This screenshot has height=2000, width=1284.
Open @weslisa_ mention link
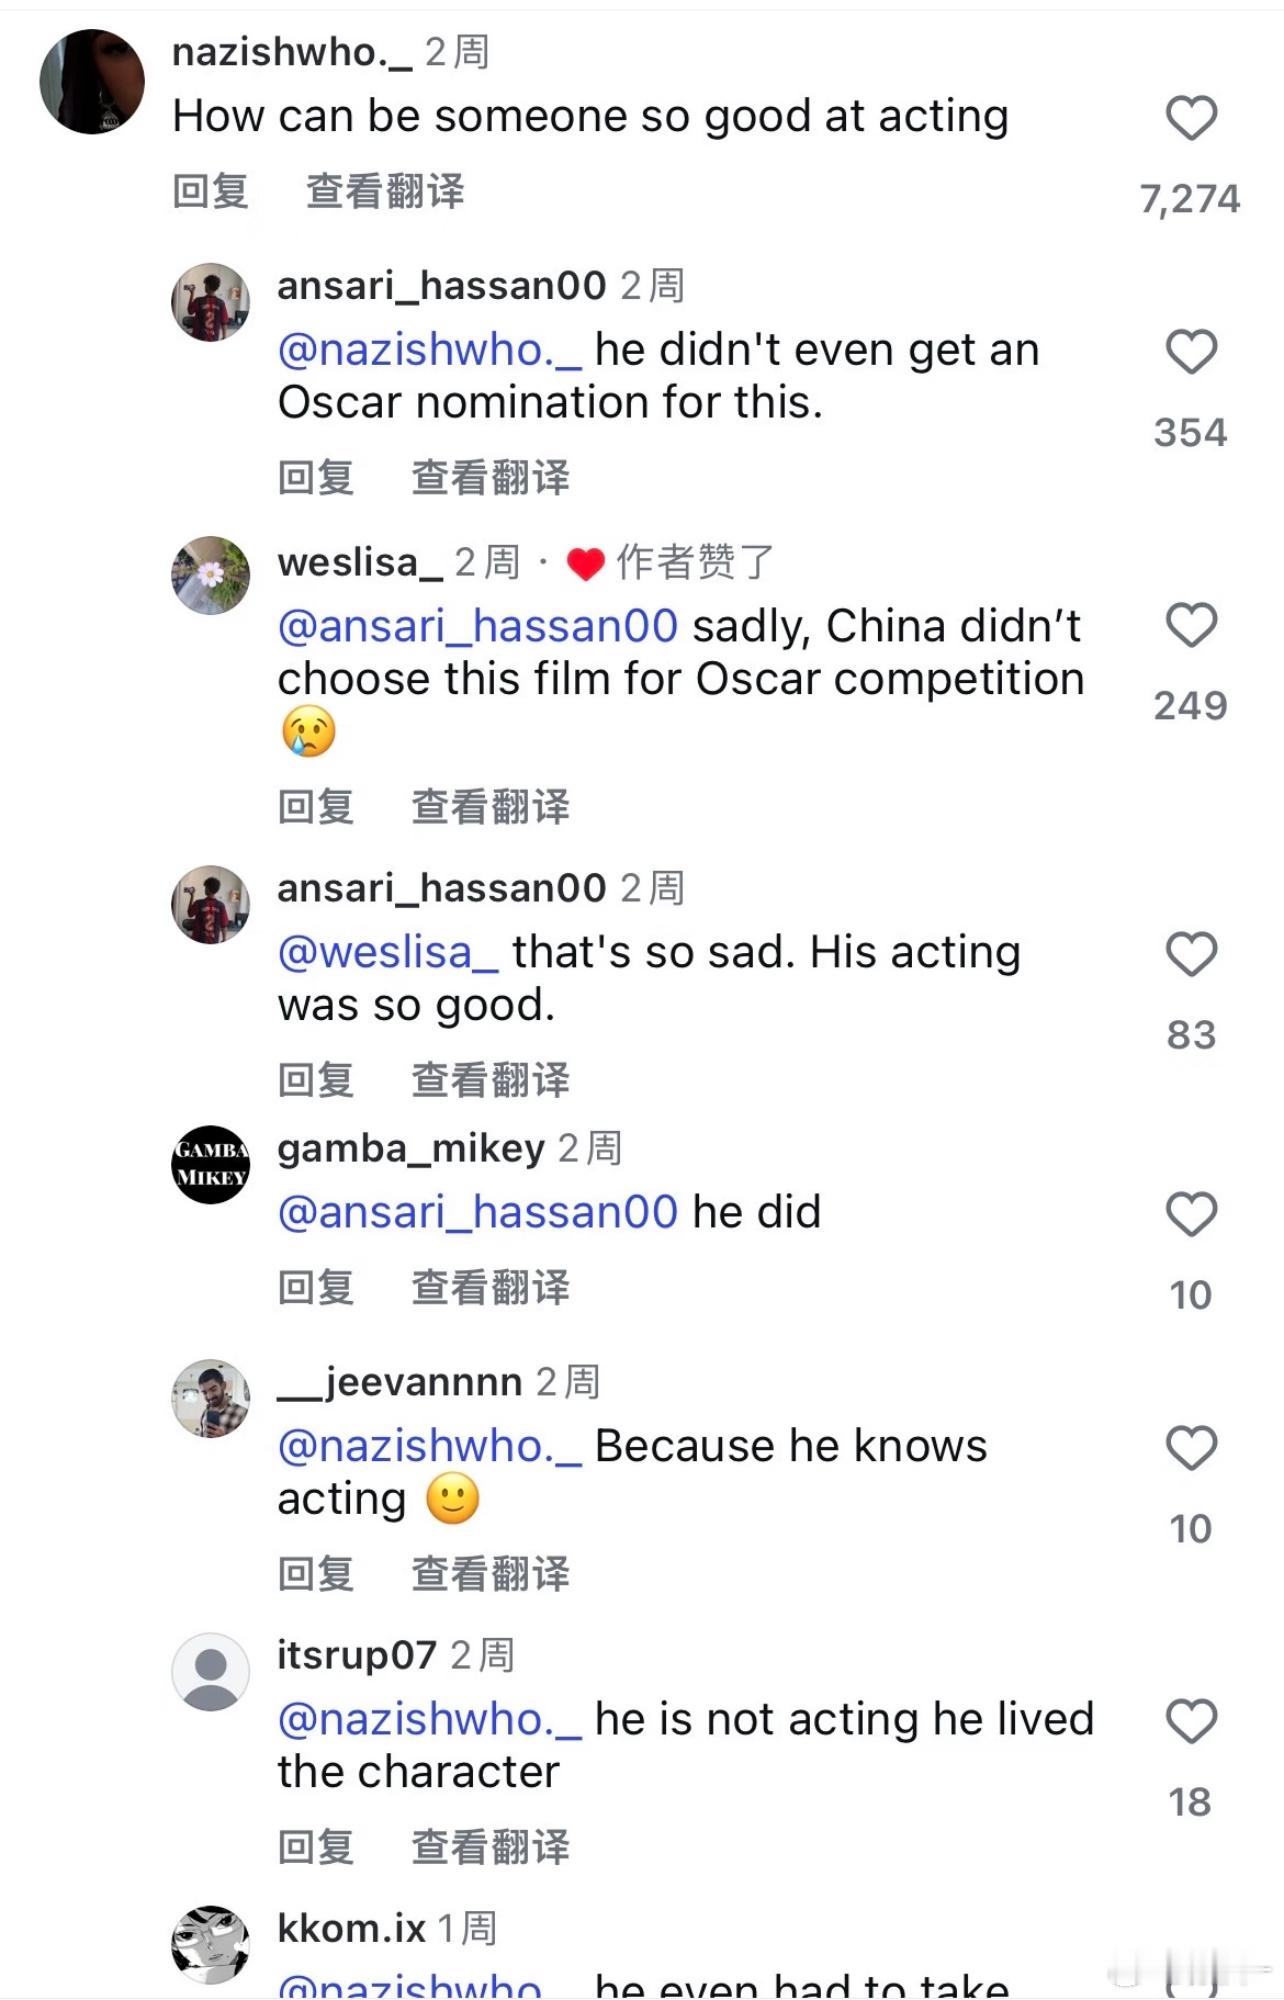tap(387, 952)
